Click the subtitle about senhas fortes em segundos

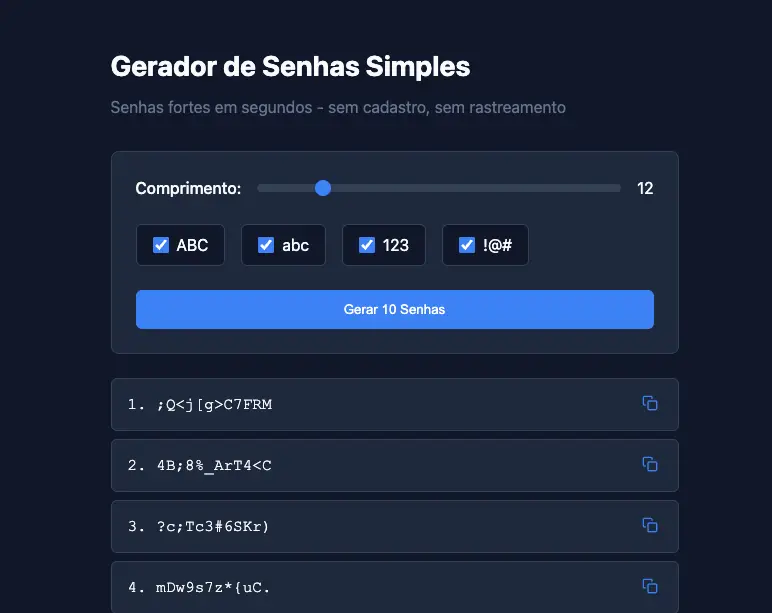click(338, 107)
